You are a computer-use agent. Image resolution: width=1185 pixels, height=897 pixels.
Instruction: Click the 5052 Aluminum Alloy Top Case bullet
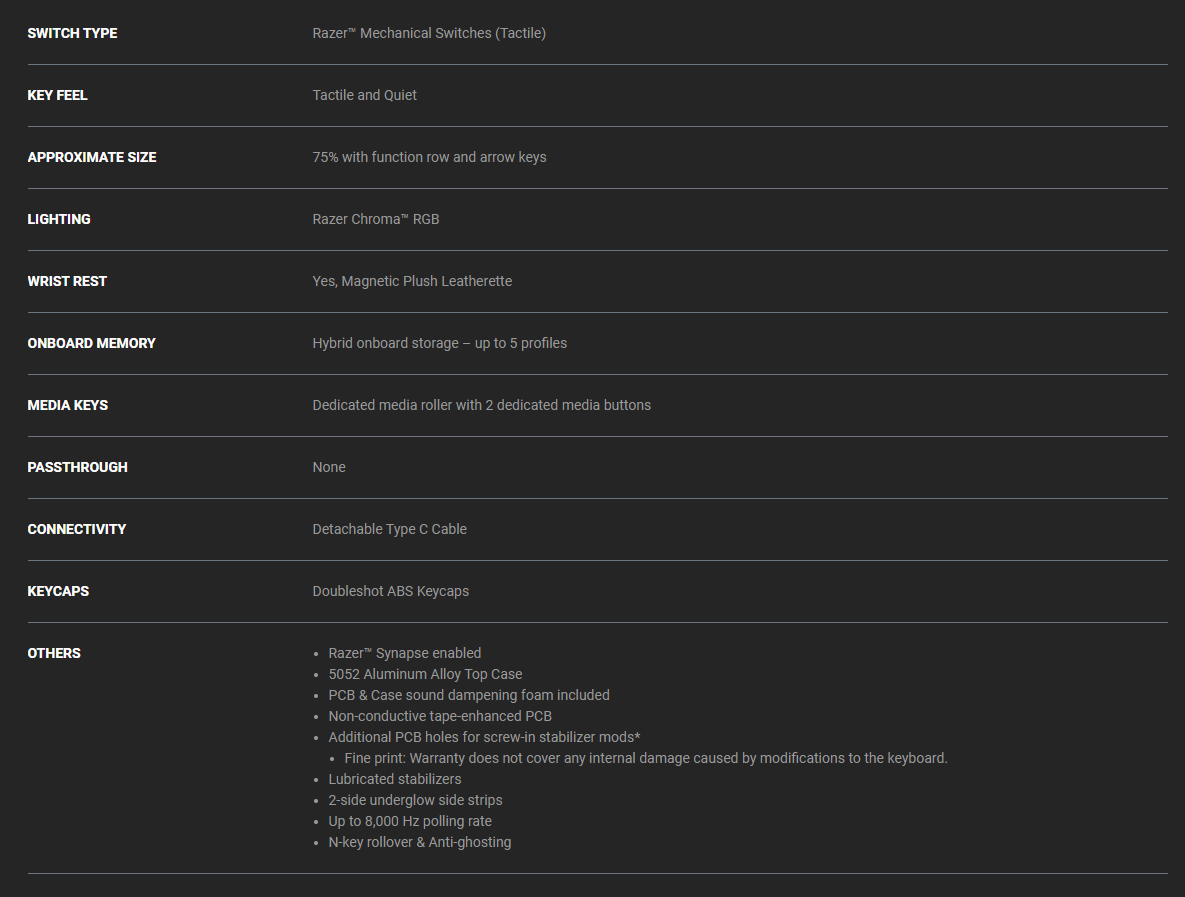pyautogui.click(x=425, y=674)
